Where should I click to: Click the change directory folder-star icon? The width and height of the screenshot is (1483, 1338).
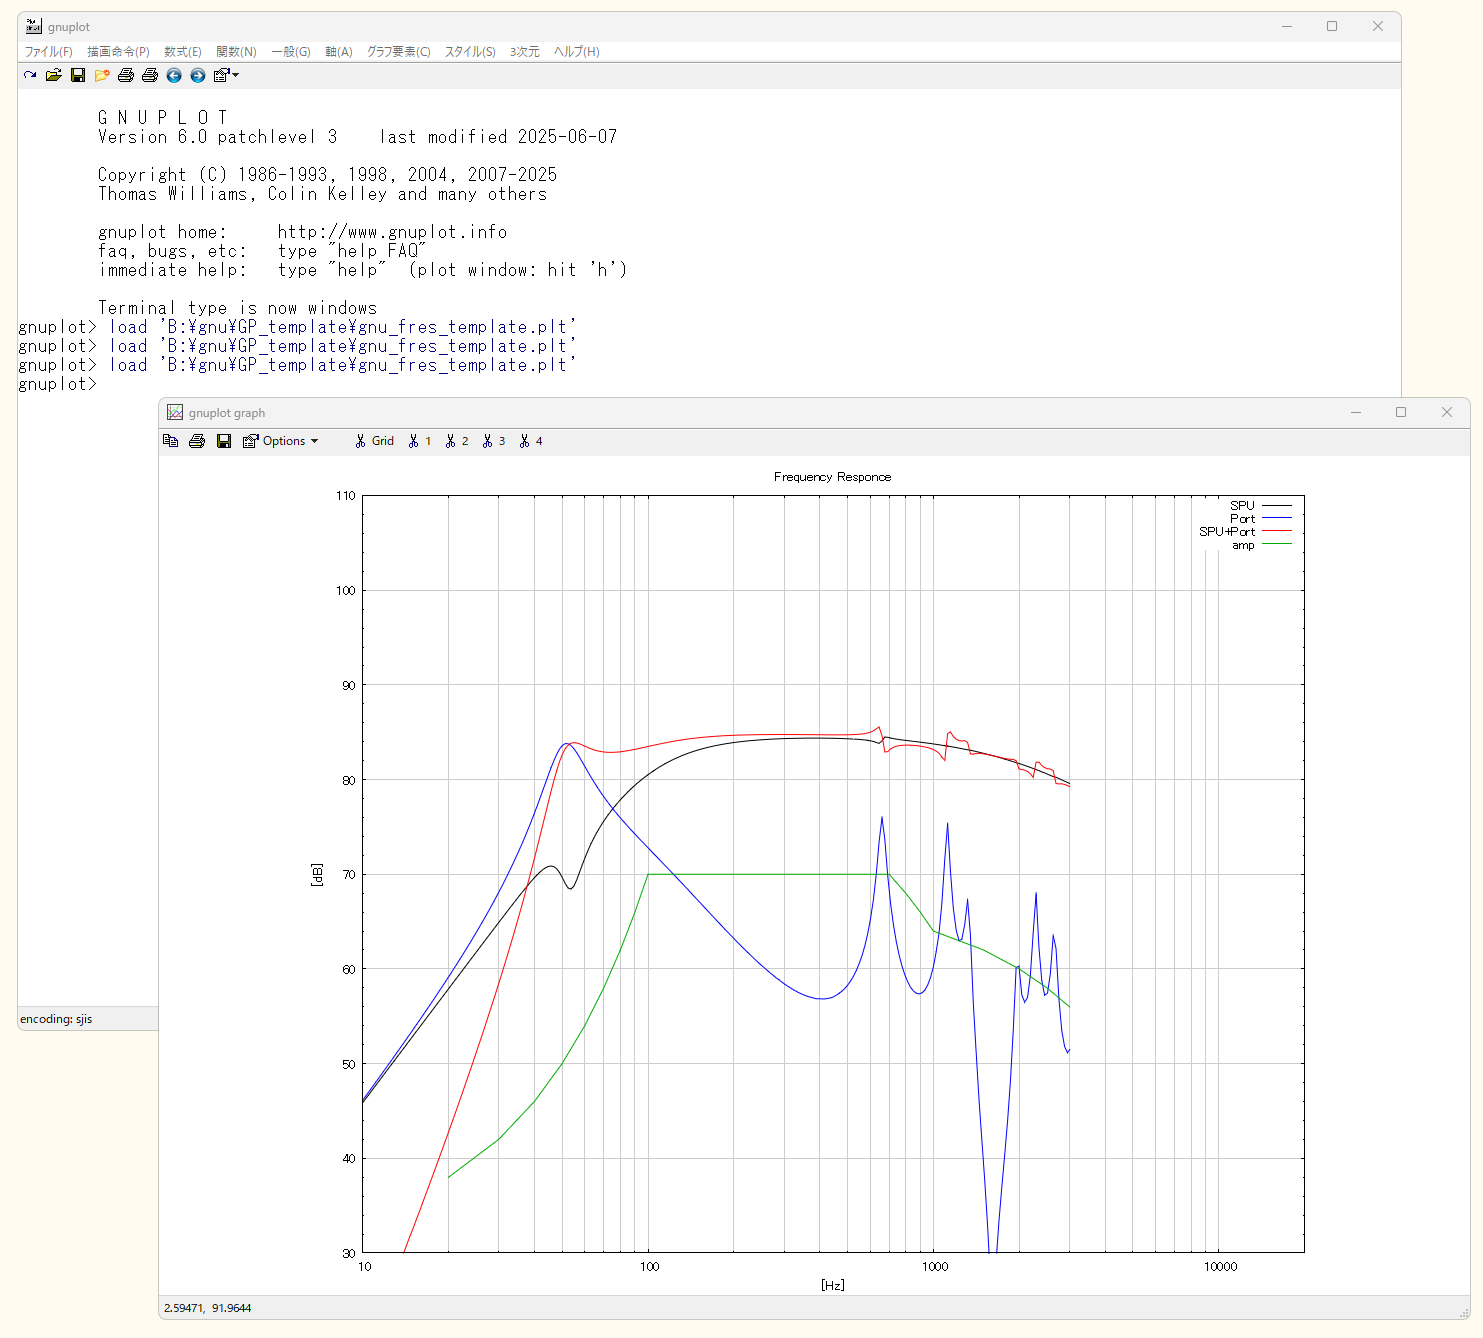tap(102, 75)
